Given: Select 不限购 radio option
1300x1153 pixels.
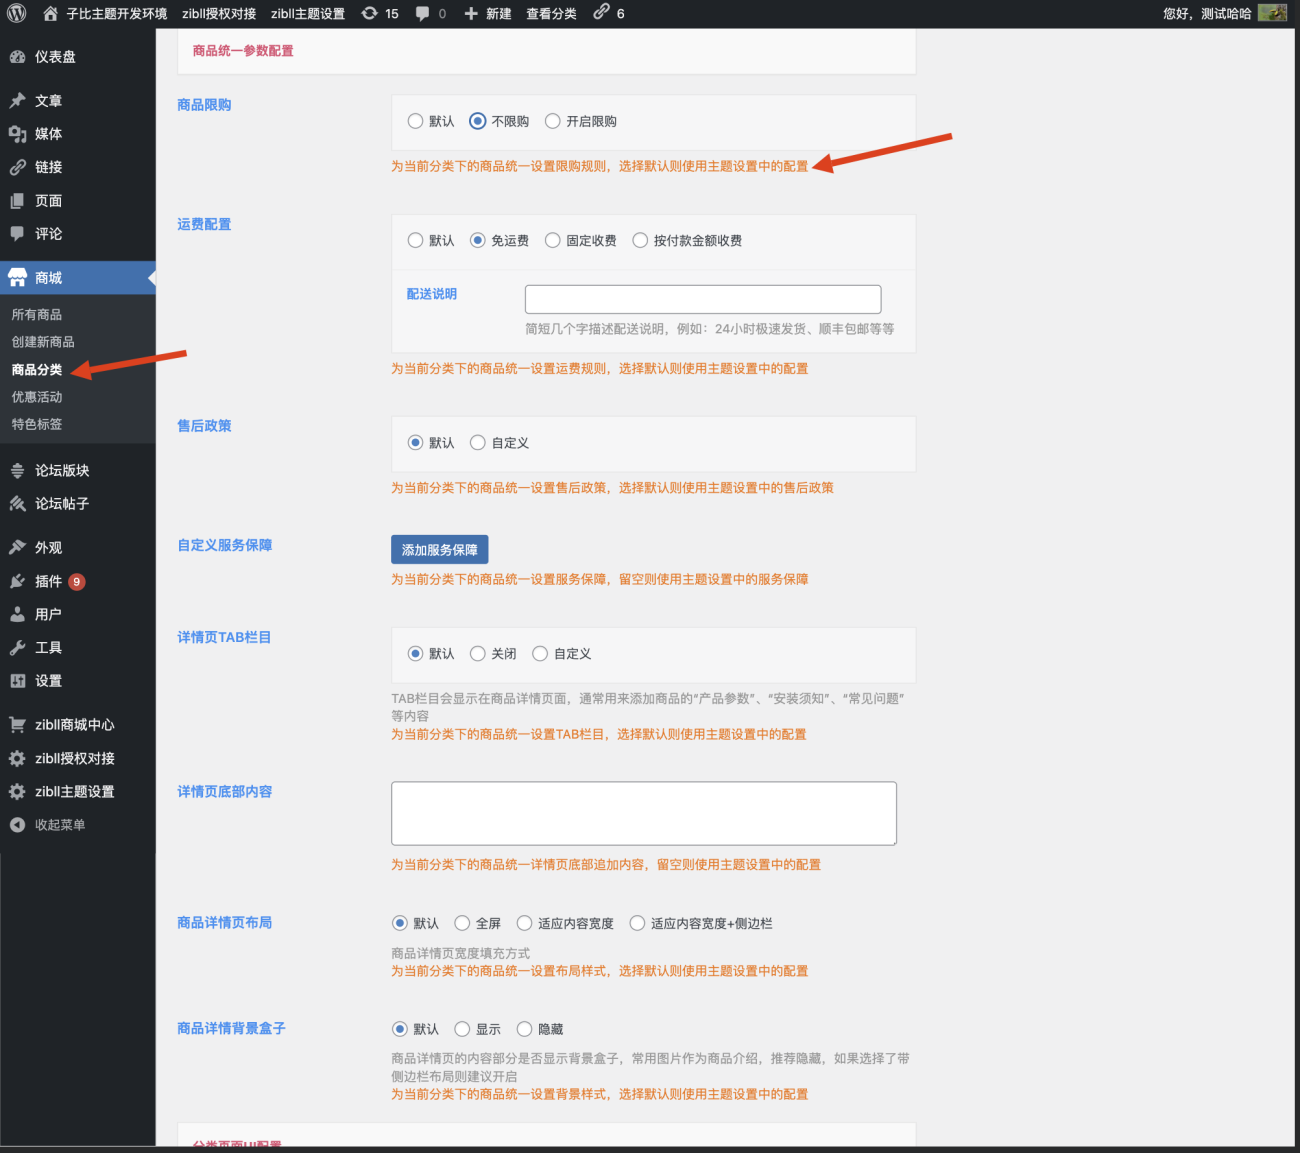Looking at the screenshot, I should 478,121.
